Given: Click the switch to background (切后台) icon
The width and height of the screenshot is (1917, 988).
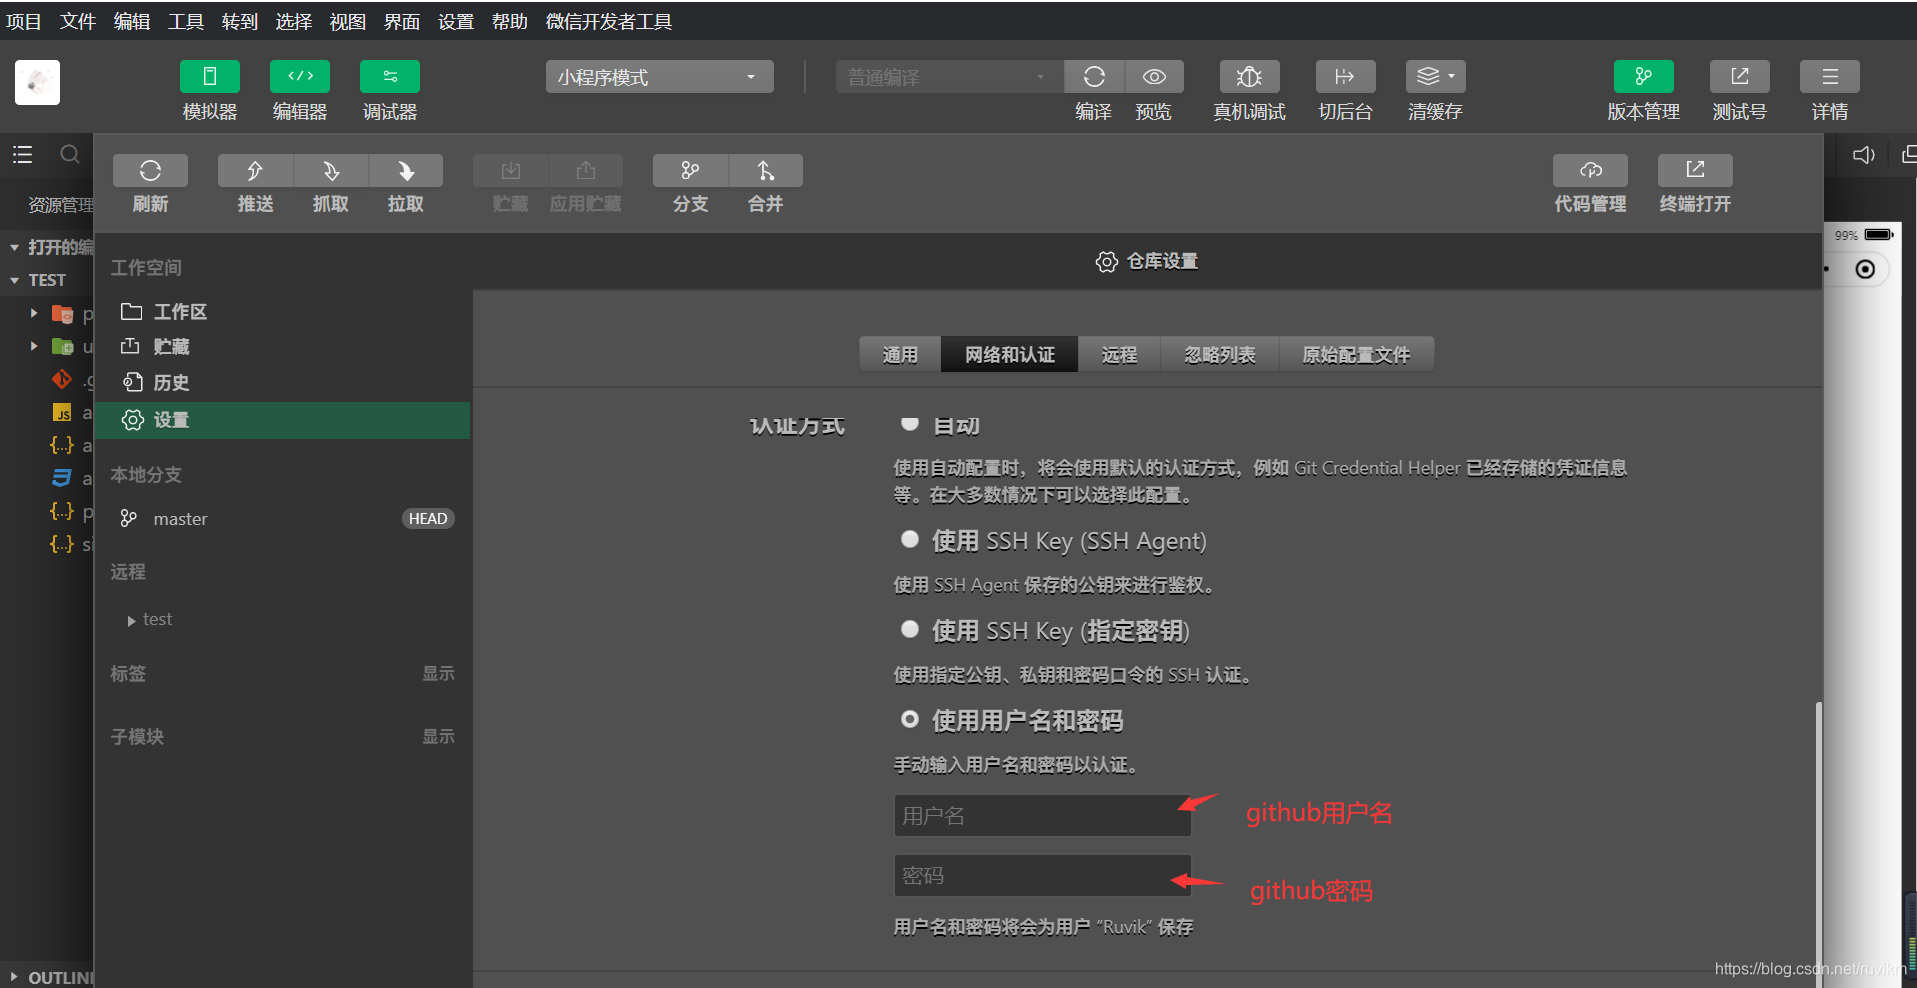Looking at the screenshot, I should 1345,77.
